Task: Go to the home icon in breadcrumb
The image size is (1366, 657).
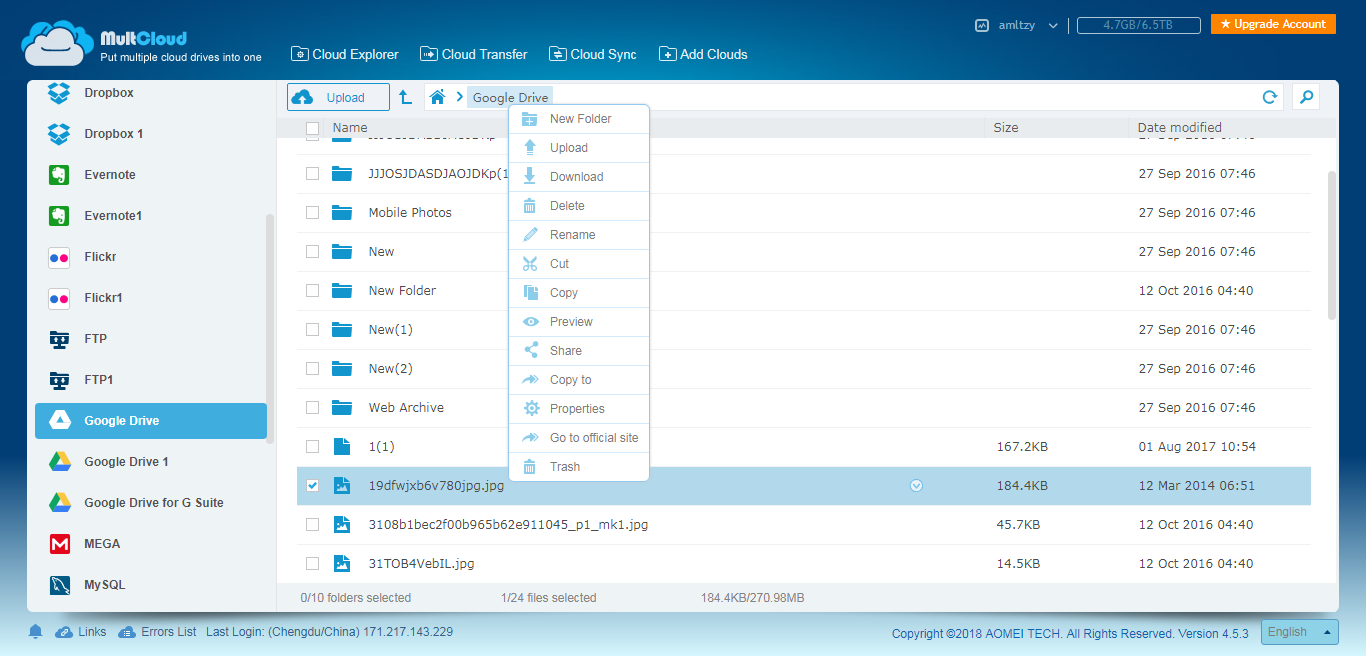Action: 437,97
